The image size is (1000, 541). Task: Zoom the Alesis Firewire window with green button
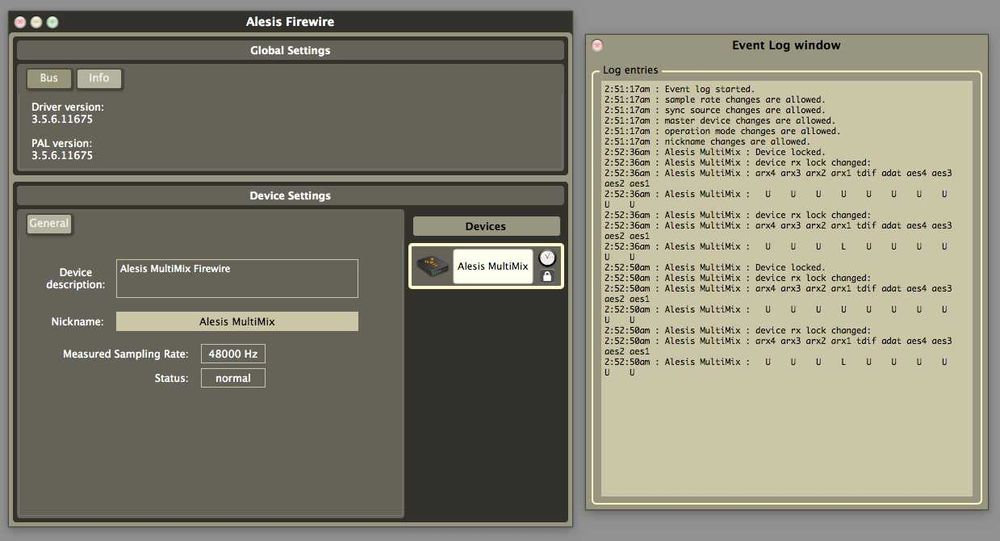tap(52, 22)
